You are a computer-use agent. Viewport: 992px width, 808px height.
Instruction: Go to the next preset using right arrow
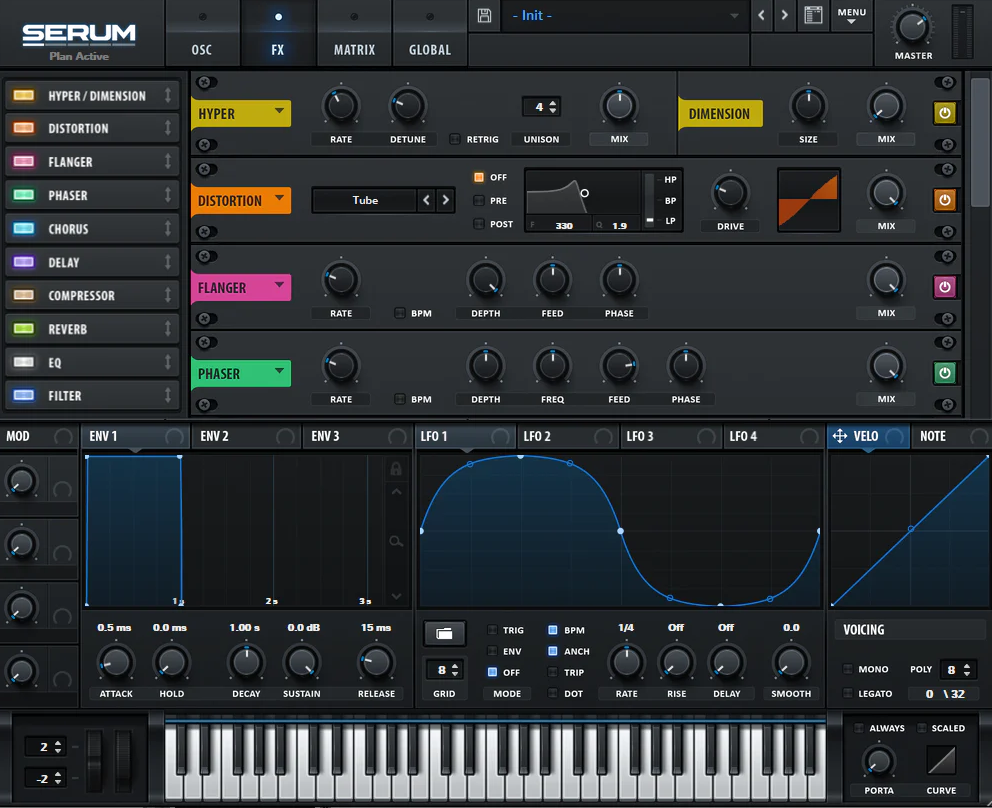(785, 16)
